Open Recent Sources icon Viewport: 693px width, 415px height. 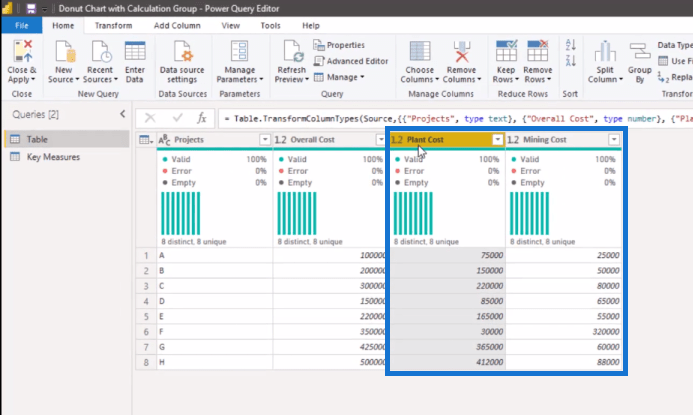click(101, 51)
